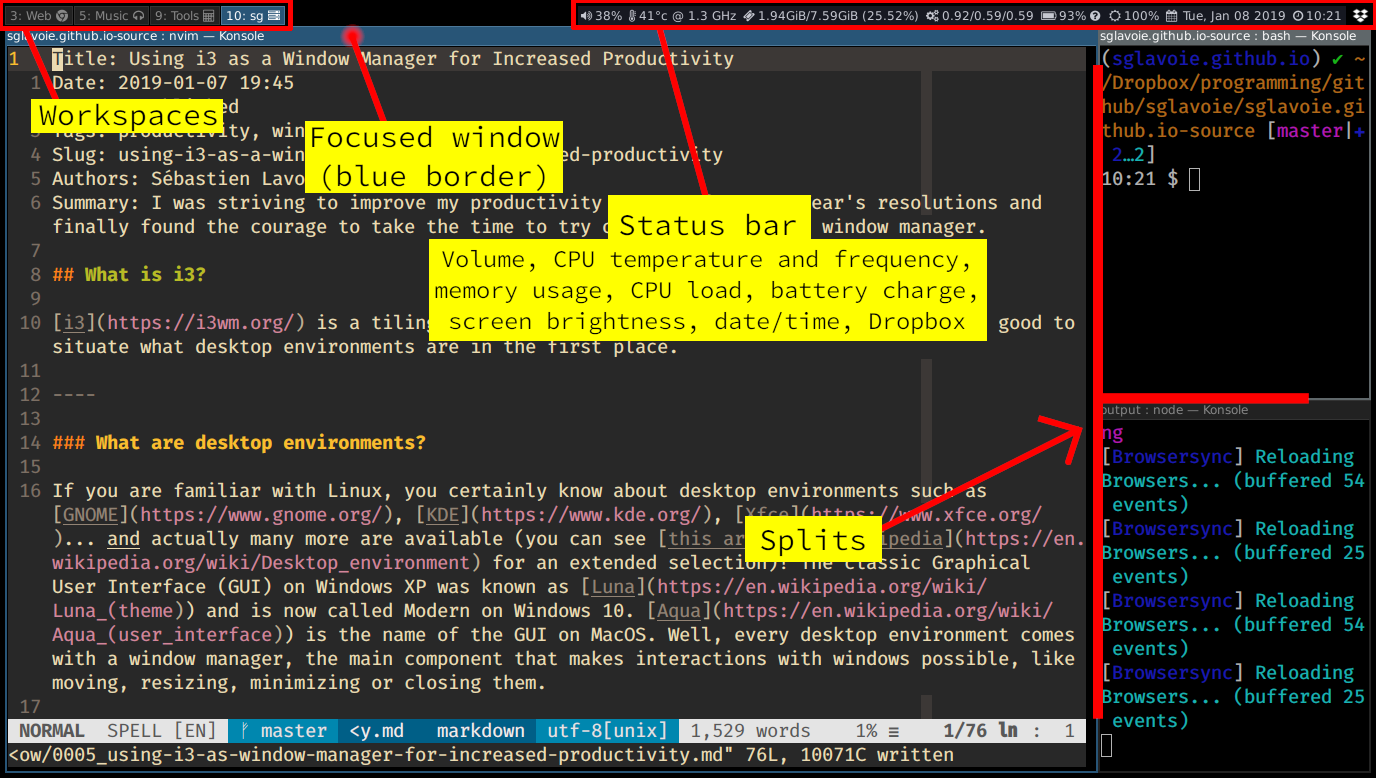
Task: Click the battery charge icon
Action: click(x=1048, y=16)
